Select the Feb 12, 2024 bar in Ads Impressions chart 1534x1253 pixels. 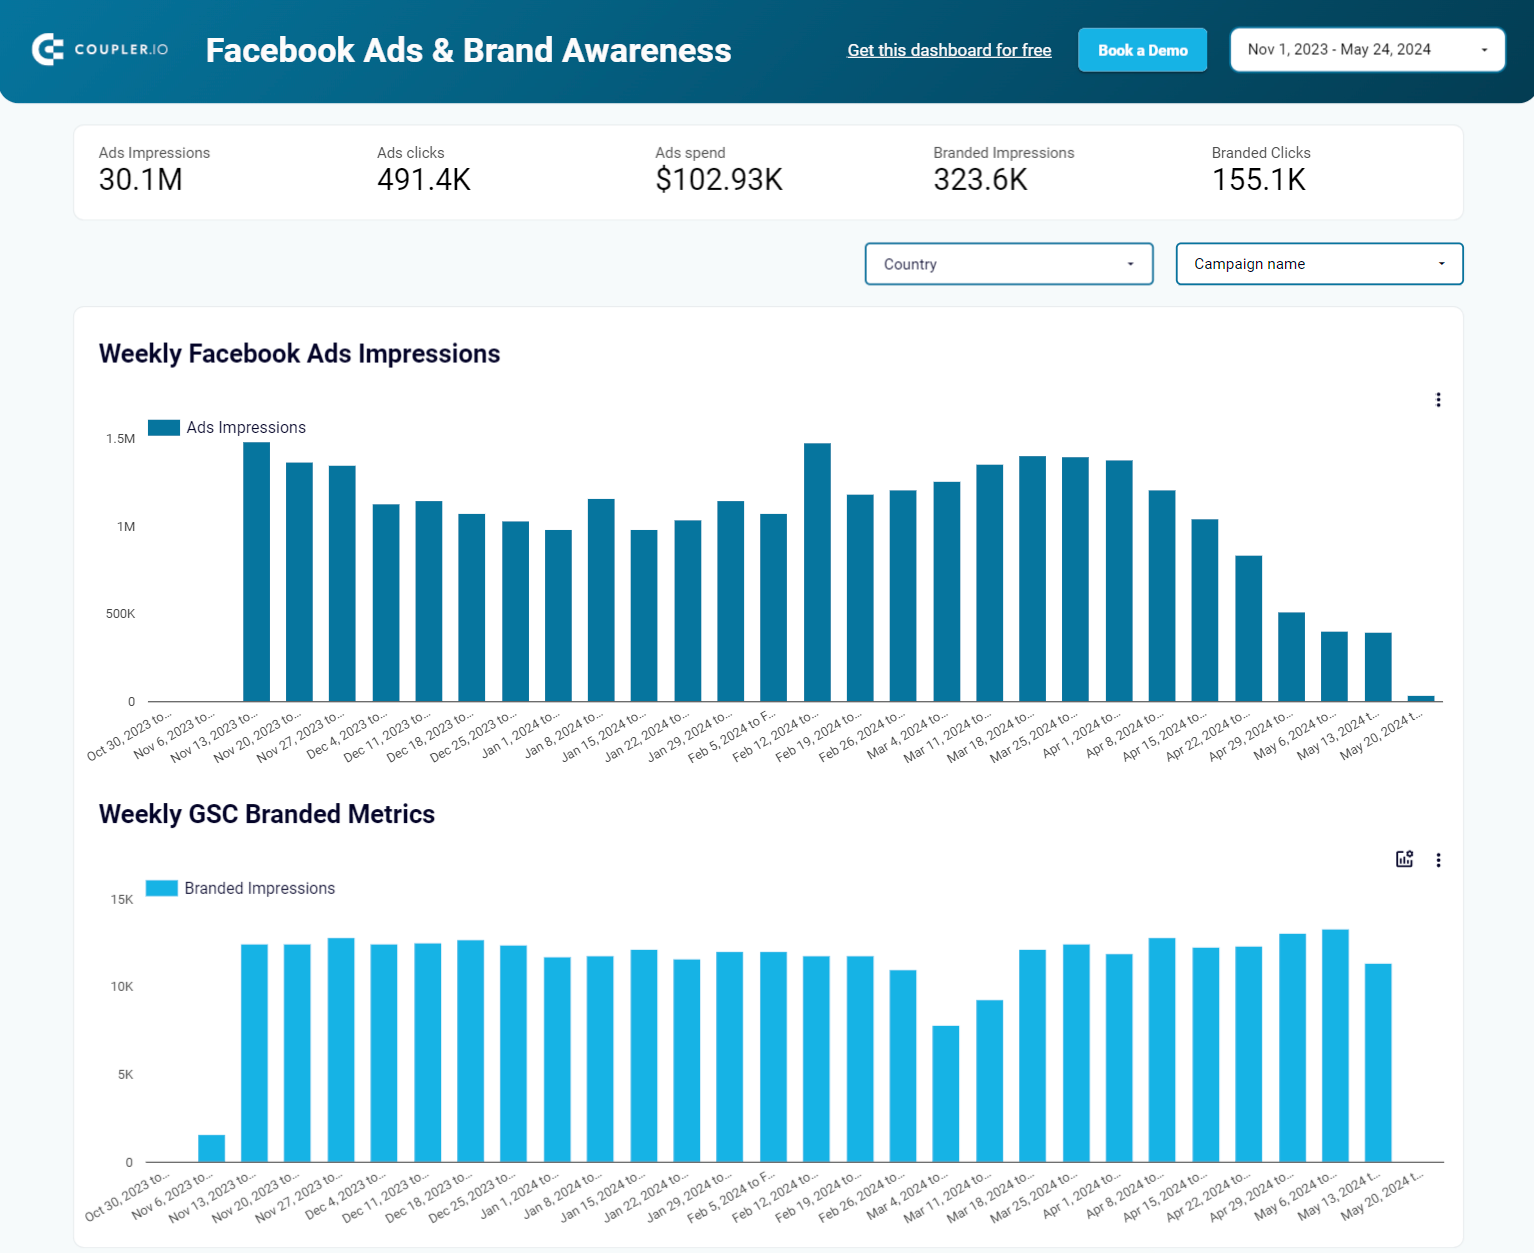coord(817,572)
